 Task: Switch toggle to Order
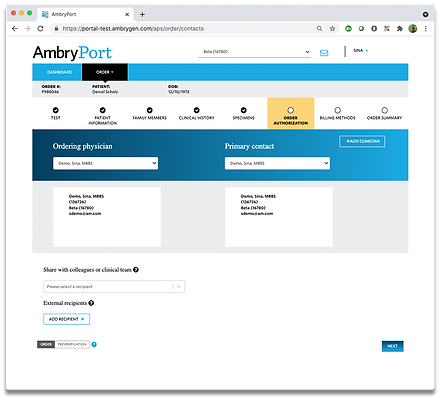[x=46, y=344]
